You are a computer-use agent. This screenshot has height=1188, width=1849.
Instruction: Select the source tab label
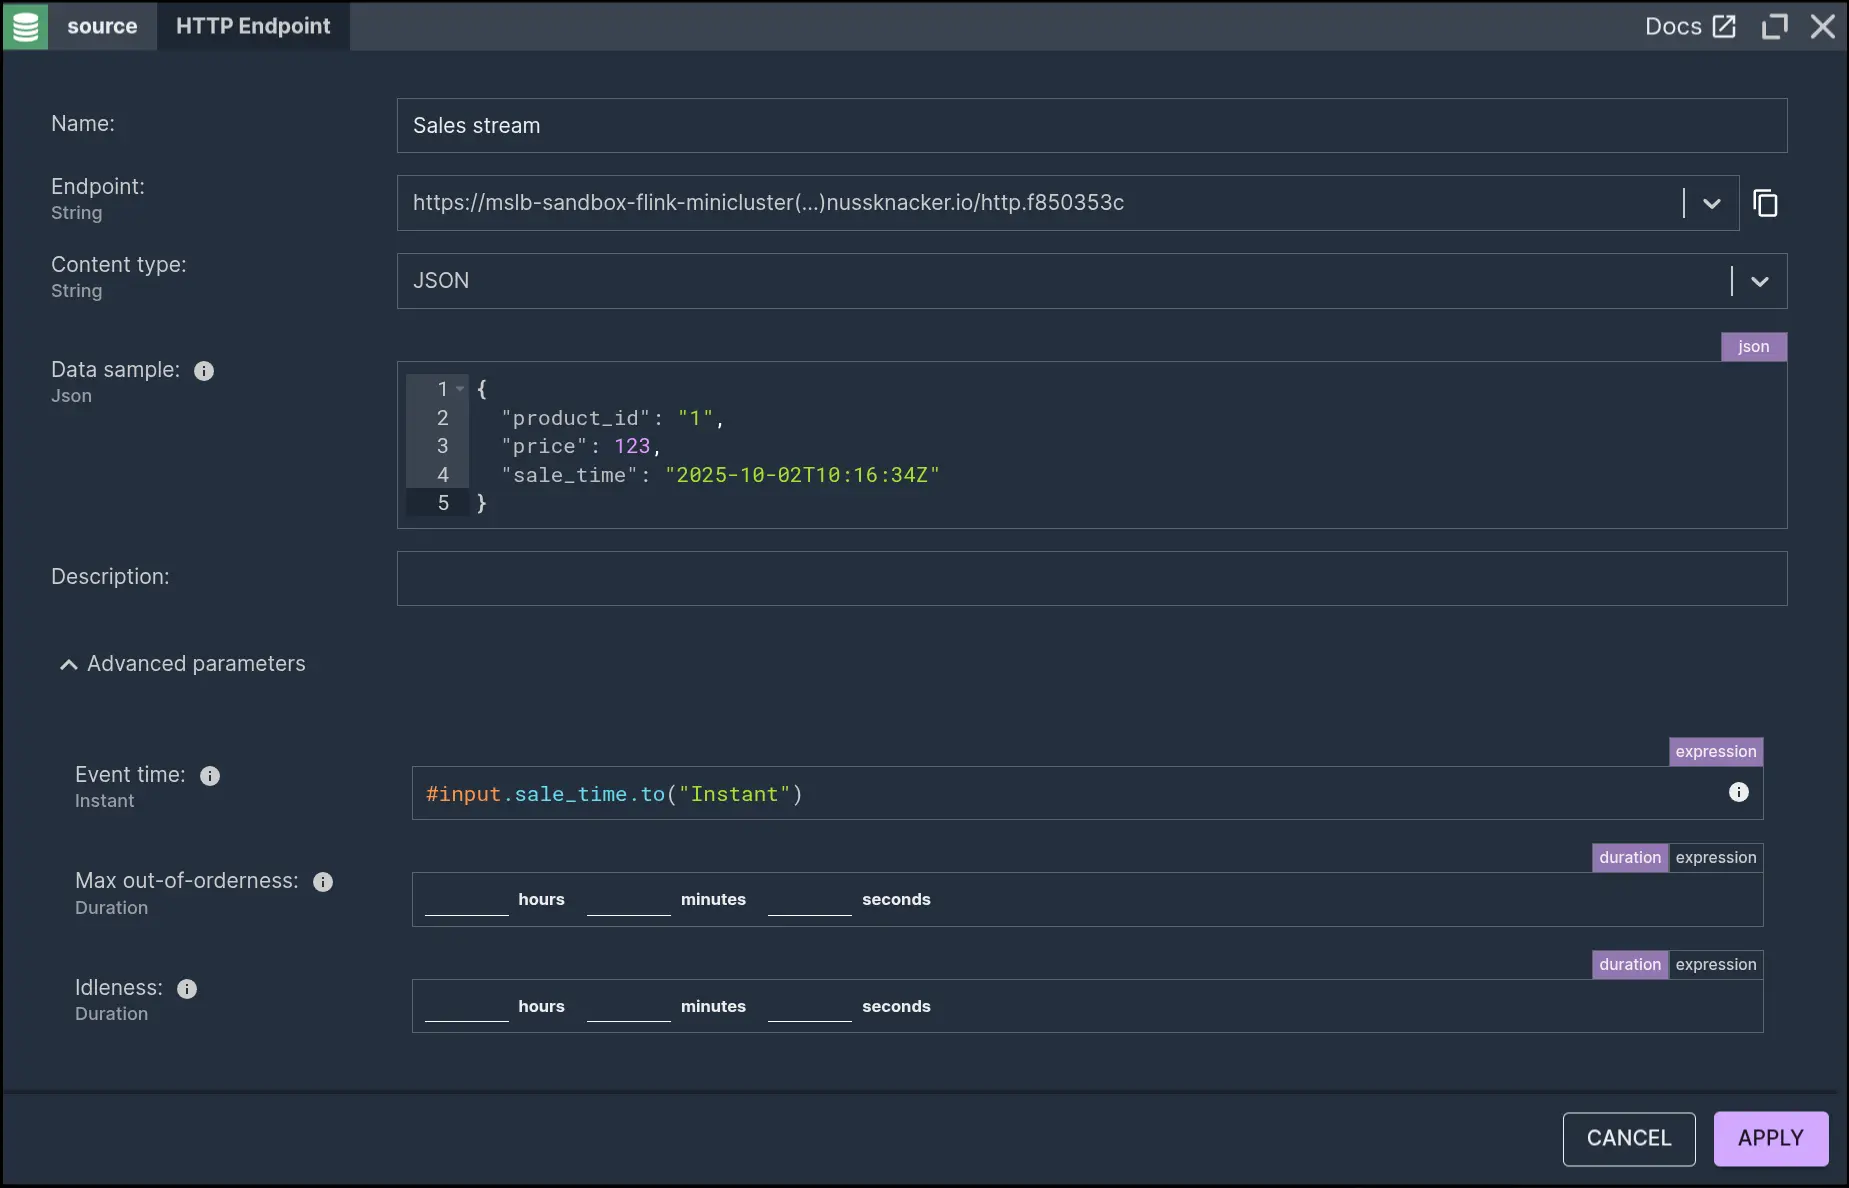tap(102, 26)
